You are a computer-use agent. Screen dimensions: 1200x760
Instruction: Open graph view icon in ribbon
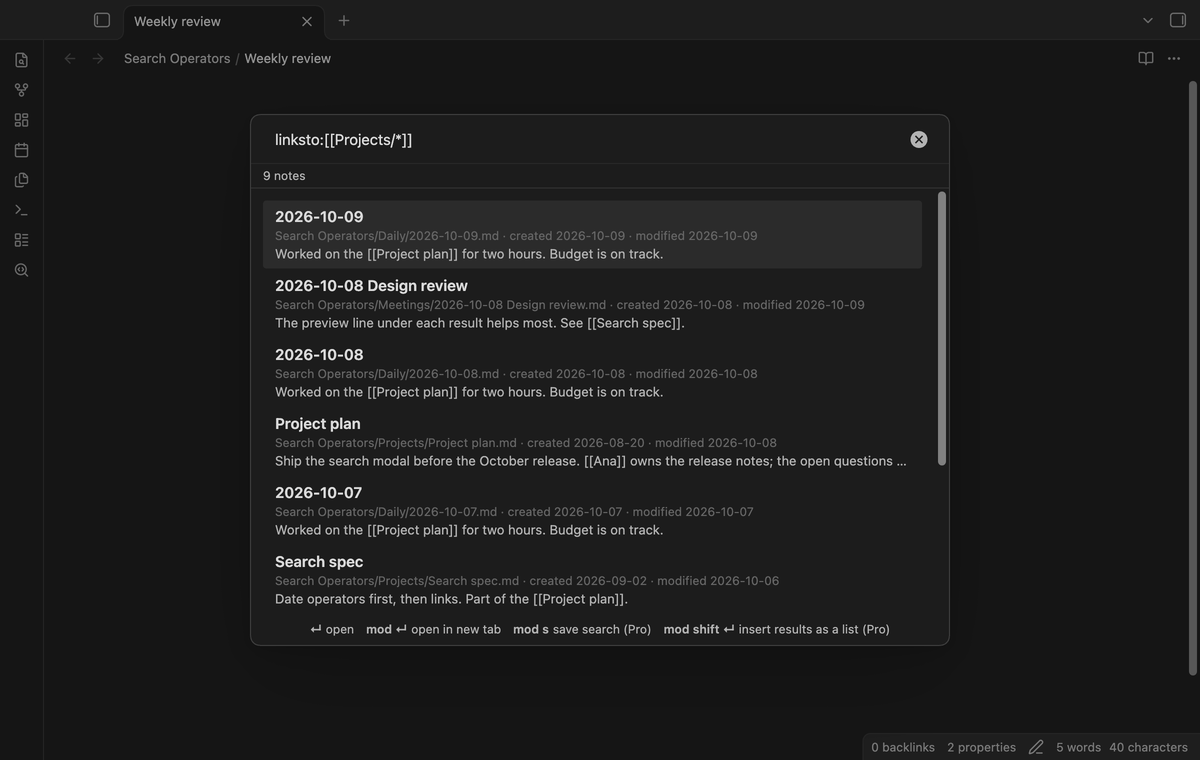coord(22,90)
